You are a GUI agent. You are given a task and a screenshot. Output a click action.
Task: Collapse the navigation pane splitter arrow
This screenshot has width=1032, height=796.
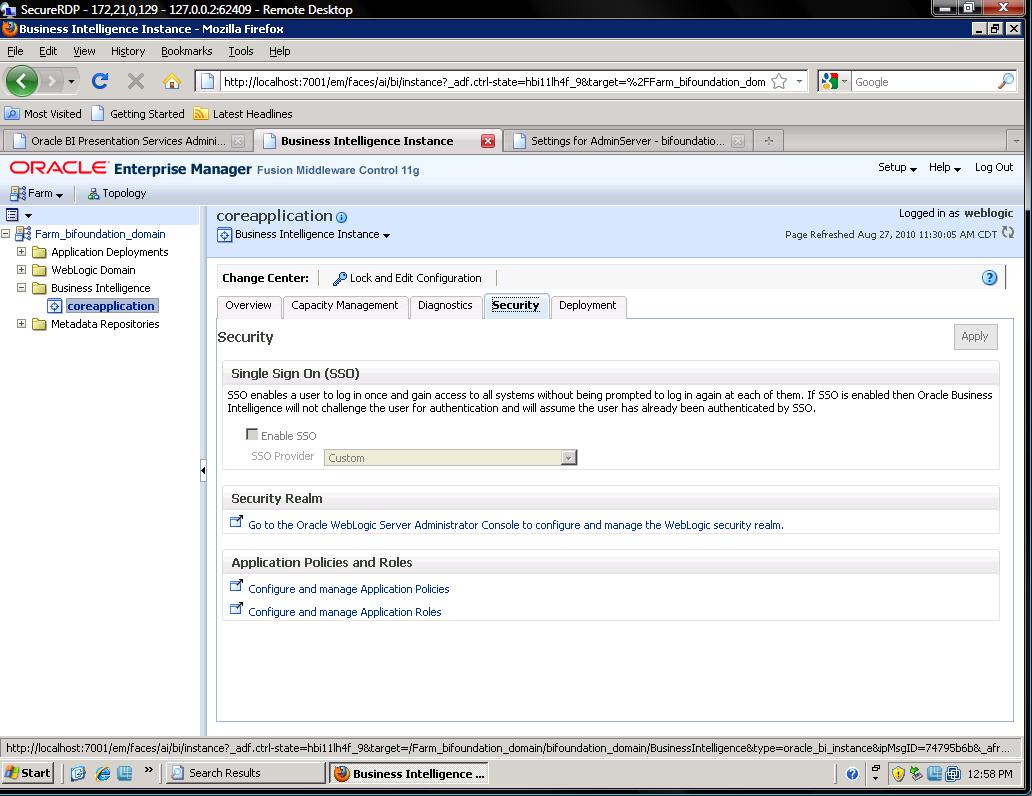[203, 470]
